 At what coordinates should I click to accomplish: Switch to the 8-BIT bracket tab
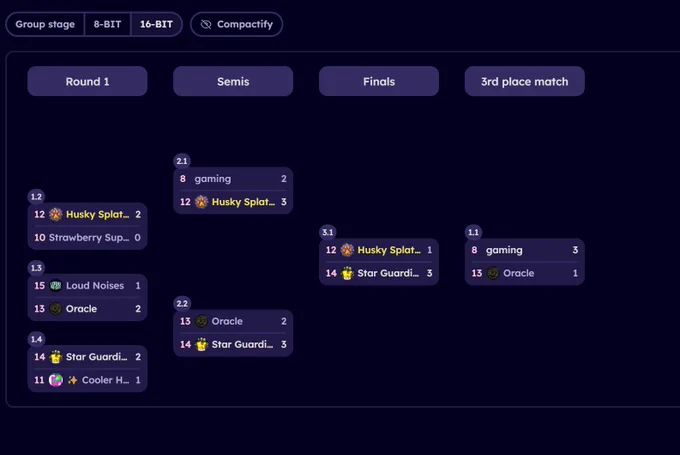[107, 24]
